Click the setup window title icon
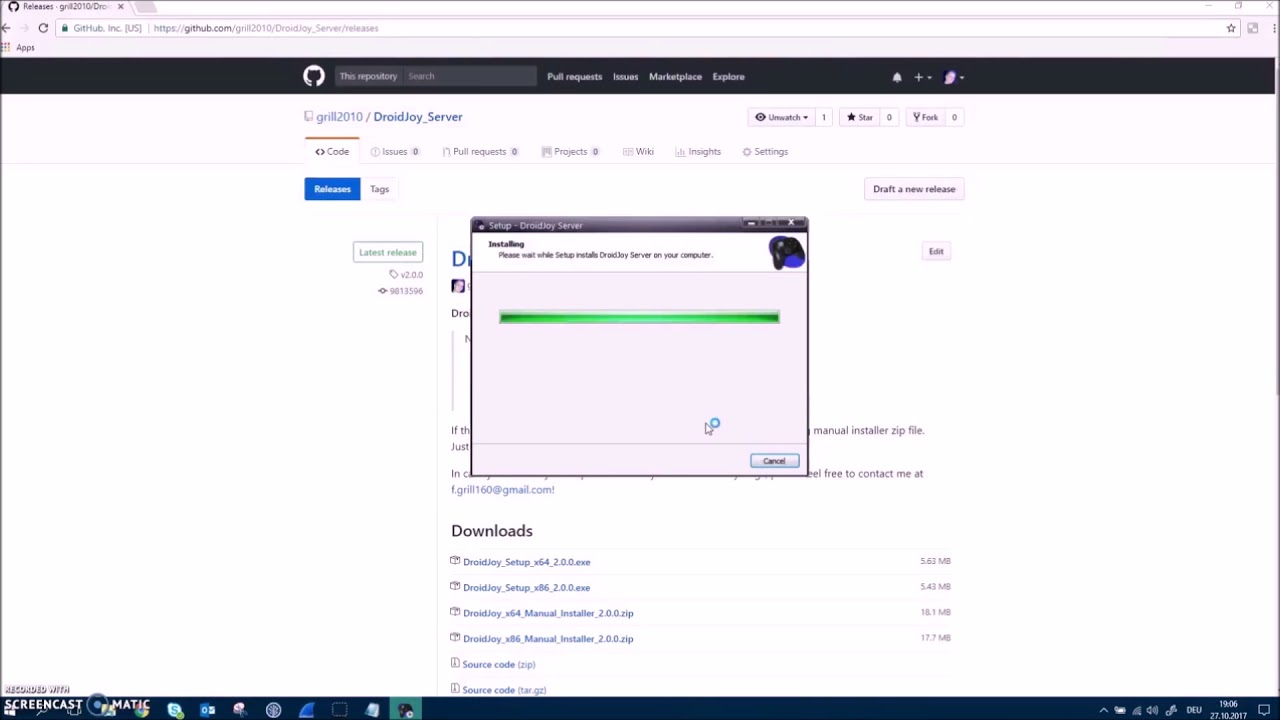The image size is (1280, 720). coord(481,226)
